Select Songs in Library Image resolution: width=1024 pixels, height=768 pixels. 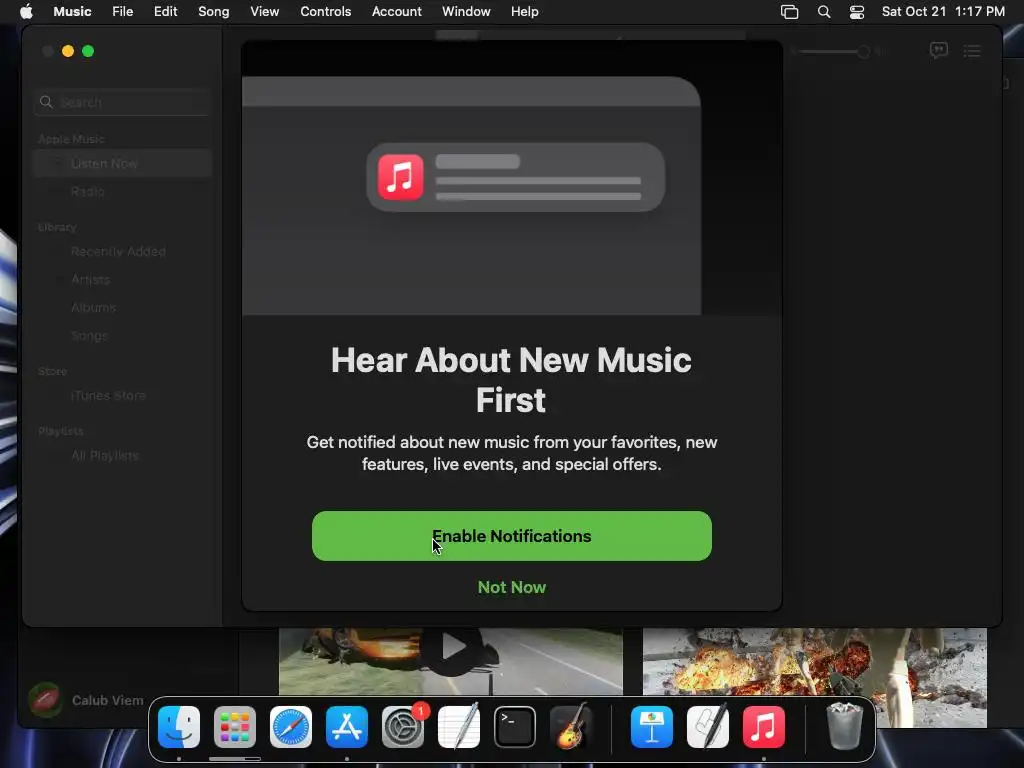122,336
